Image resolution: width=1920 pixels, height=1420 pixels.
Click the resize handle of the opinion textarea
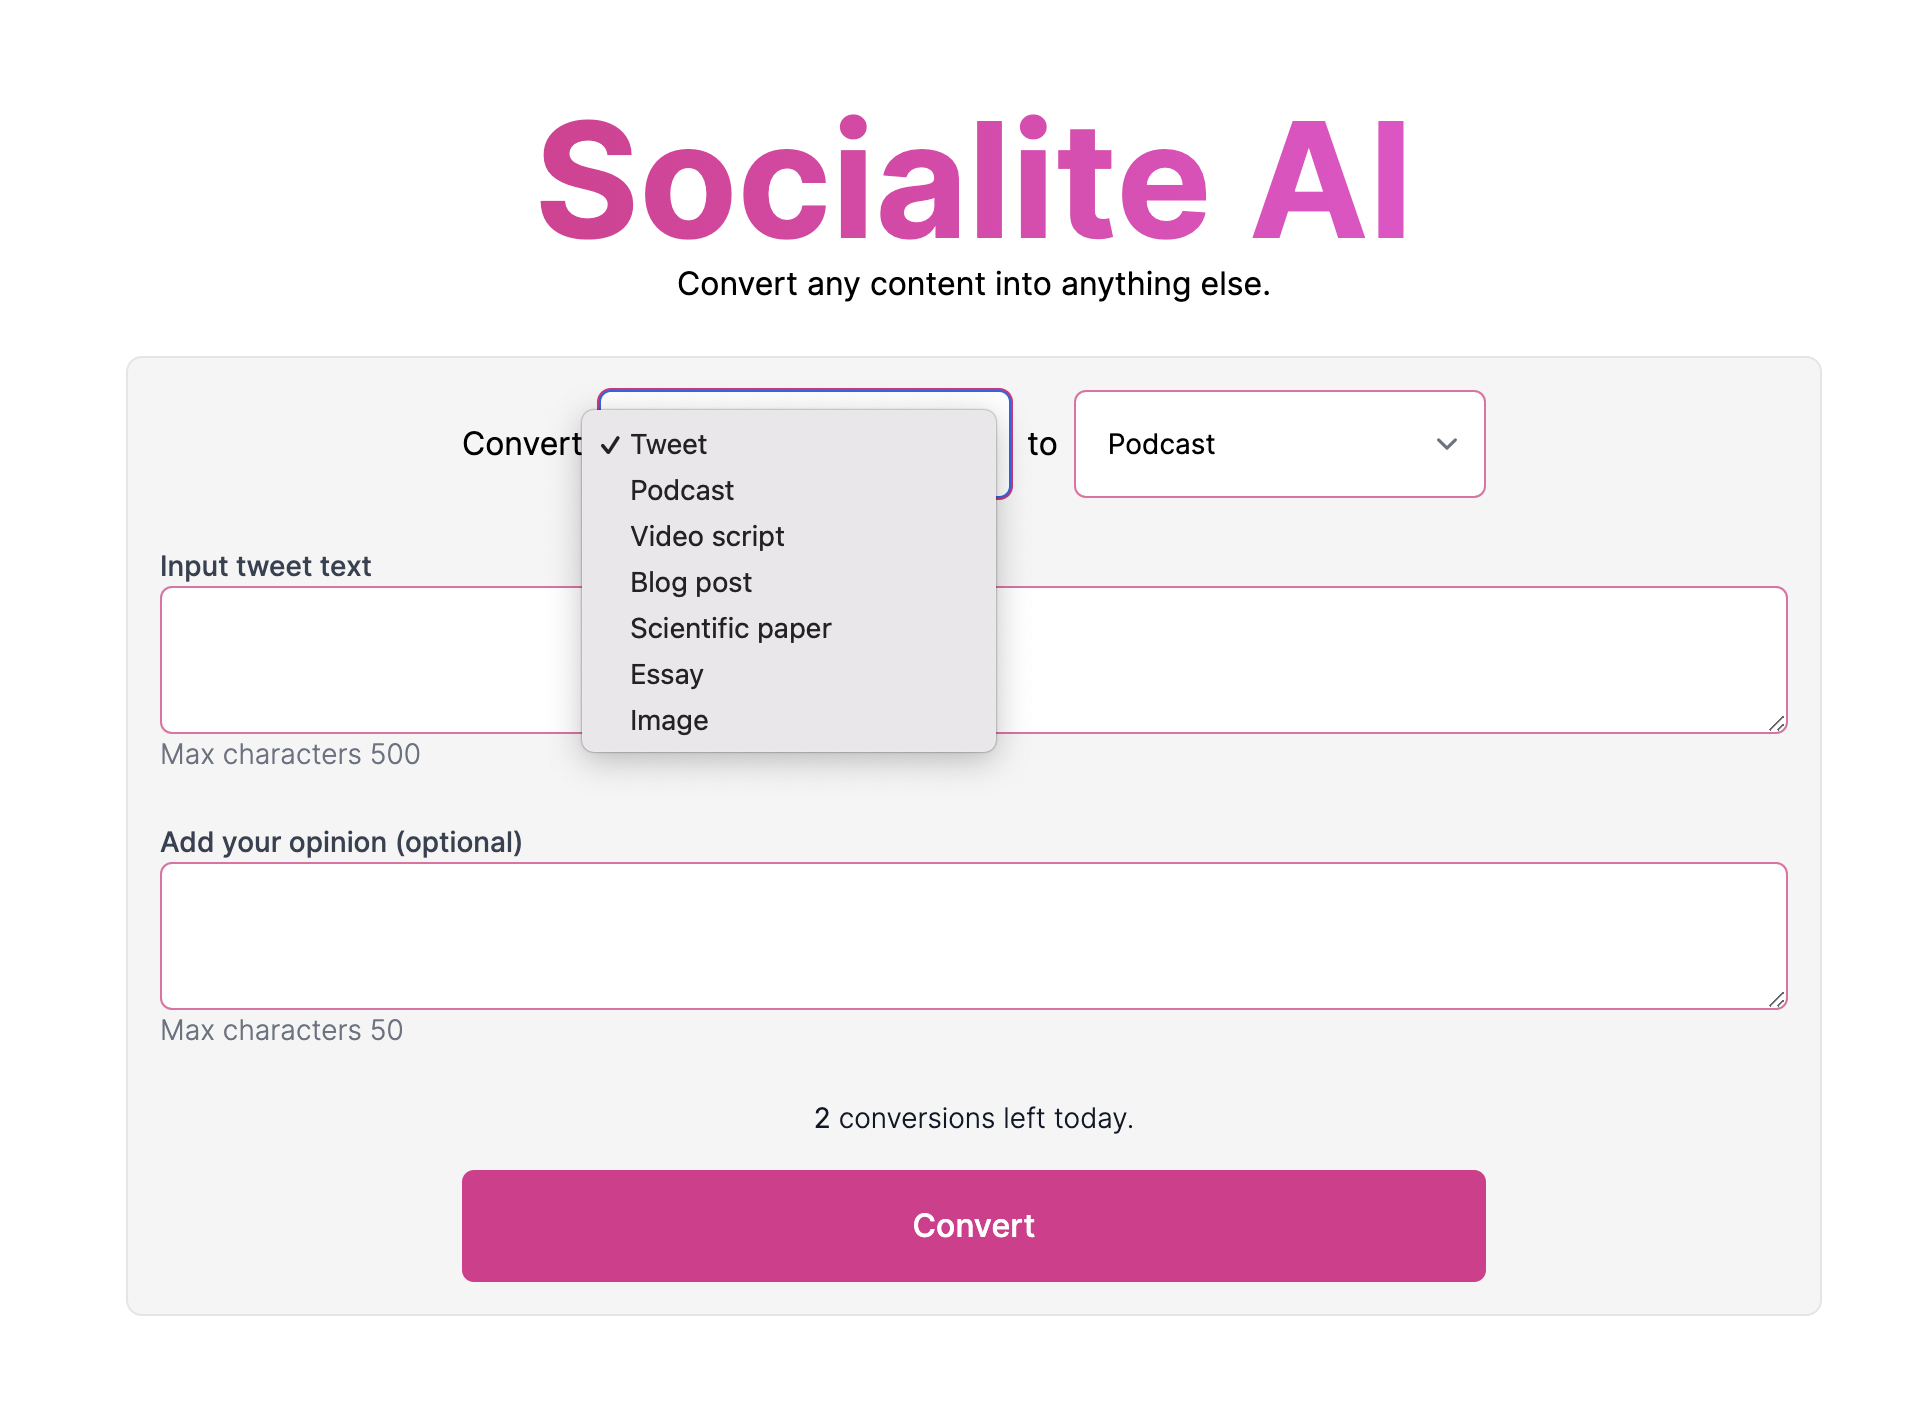1778,1000
